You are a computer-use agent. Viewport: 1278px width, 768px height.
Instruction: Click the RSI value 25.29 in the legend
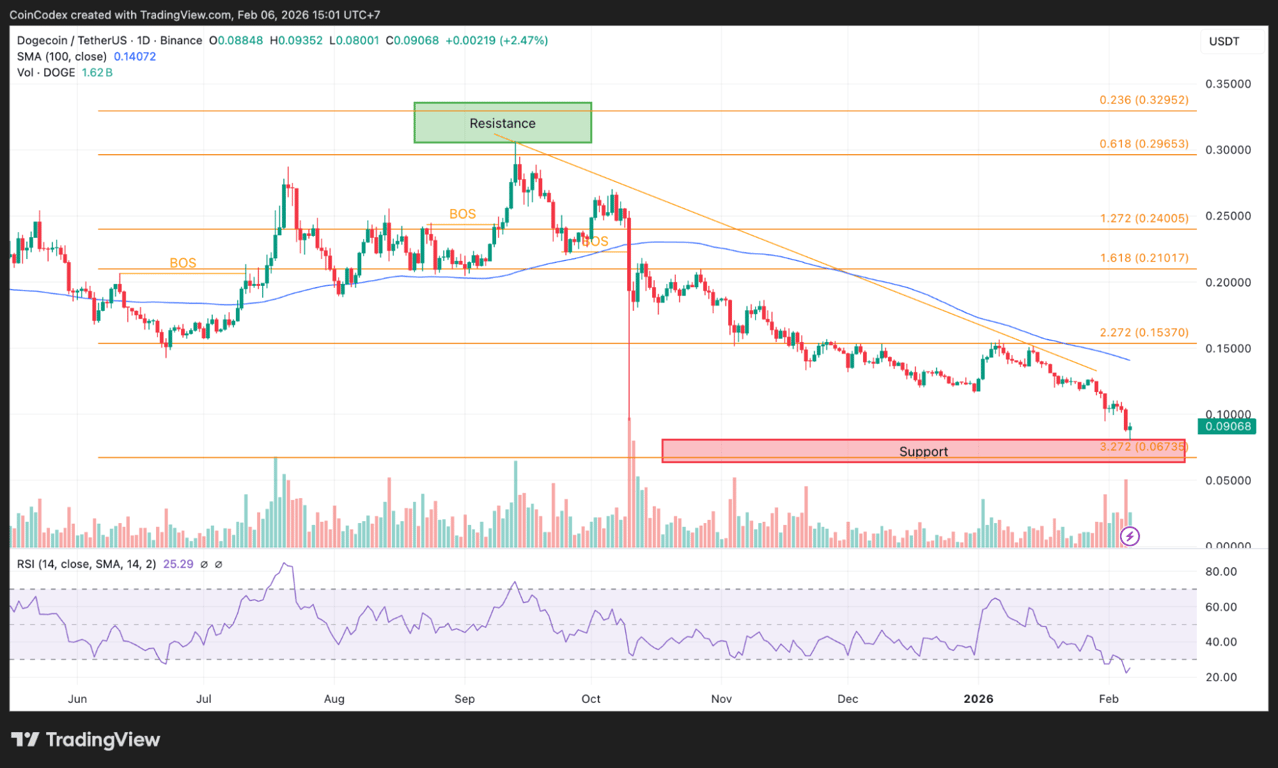(x=178, y=564)
